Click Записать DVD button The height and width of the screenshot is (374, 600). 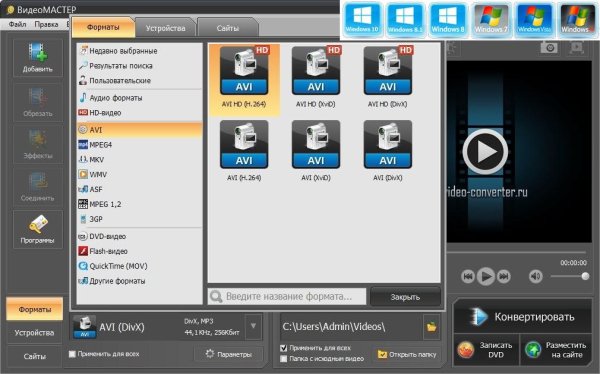[x=487, y=350]
